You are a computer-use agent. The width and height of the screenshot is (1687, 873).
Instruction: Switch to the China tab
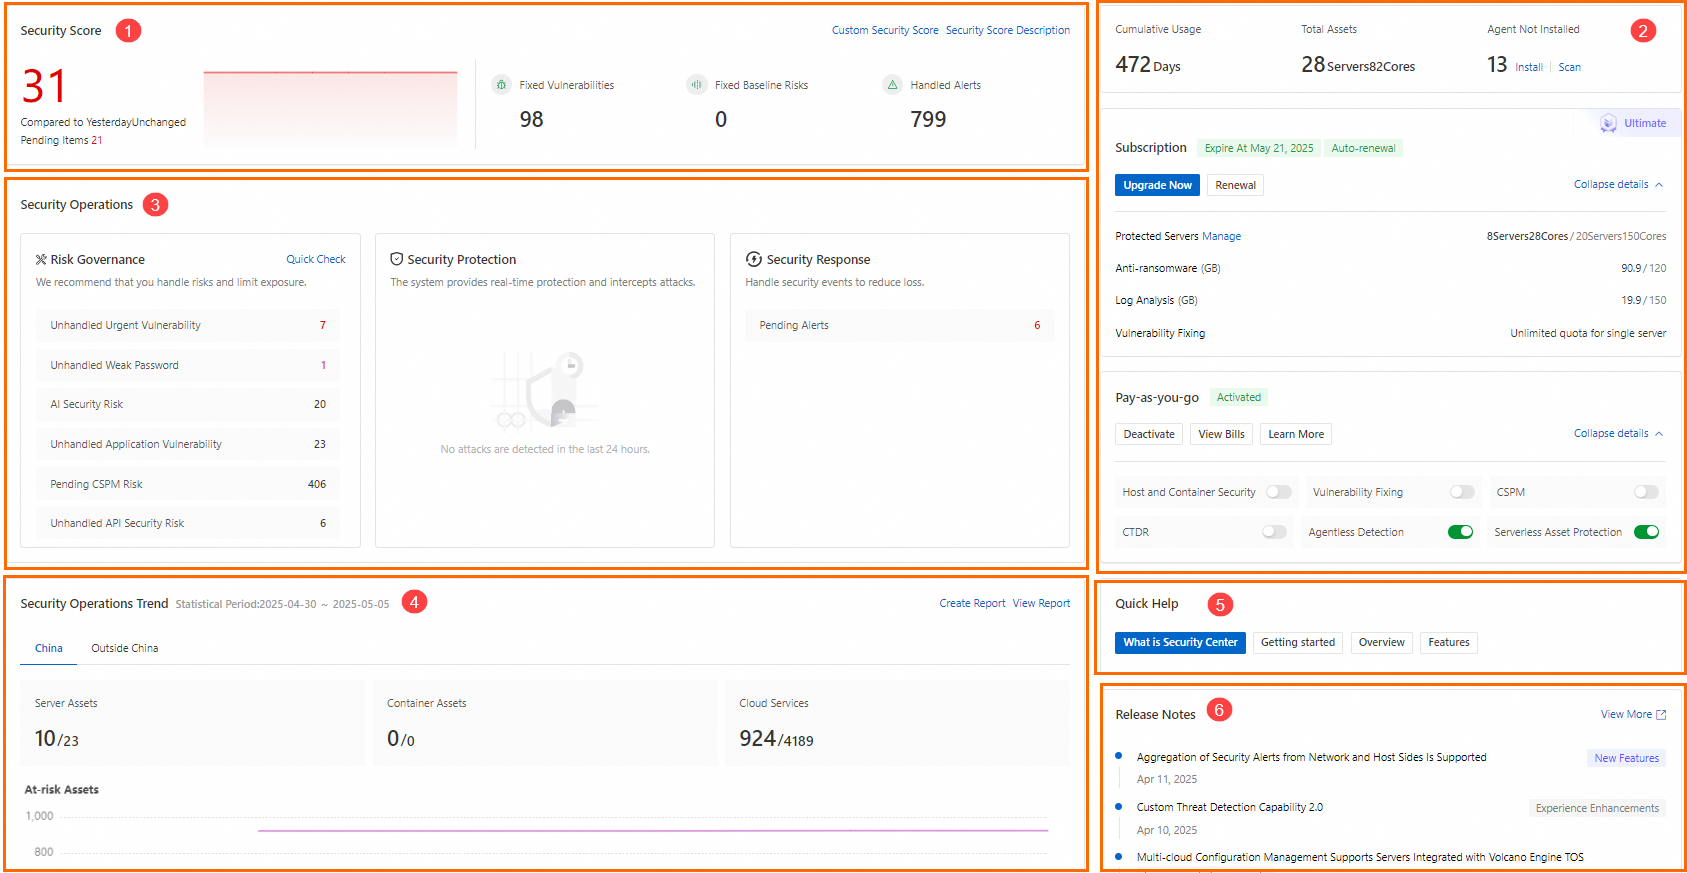49,648
